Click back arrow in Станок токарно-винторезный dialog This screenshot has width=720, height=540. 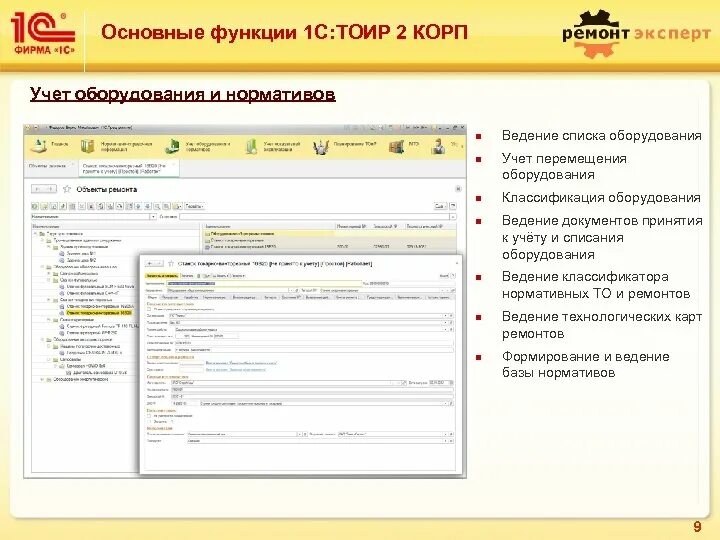pos(149,264)
